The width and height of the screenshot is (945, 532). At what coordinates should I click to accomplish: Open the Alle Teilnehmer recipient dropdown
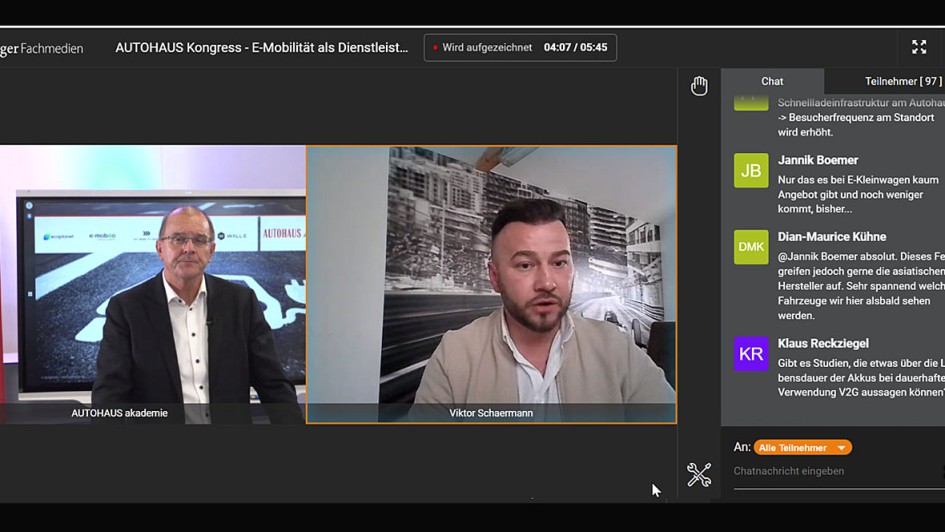(x=802, y=448)
